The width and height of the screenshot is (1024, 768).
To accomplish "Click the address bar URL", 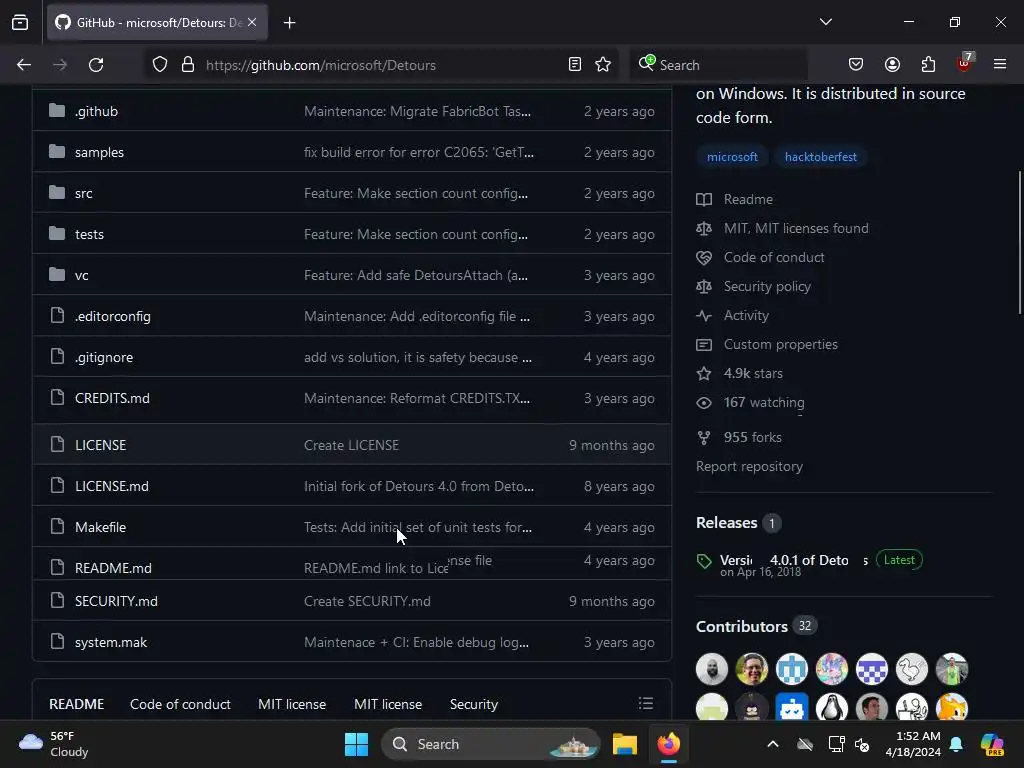I will 321,65.
